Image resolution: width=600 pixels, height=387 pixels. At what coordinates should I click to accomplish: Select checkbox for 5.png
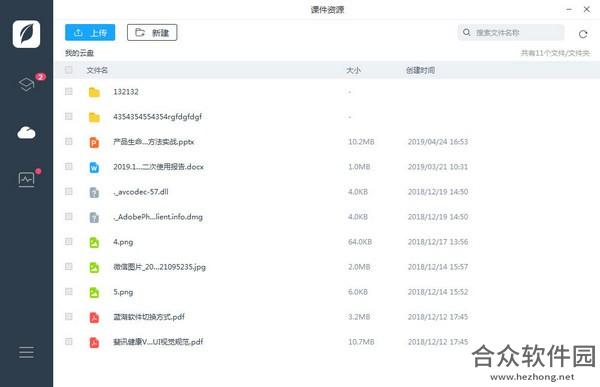[68, 292]
